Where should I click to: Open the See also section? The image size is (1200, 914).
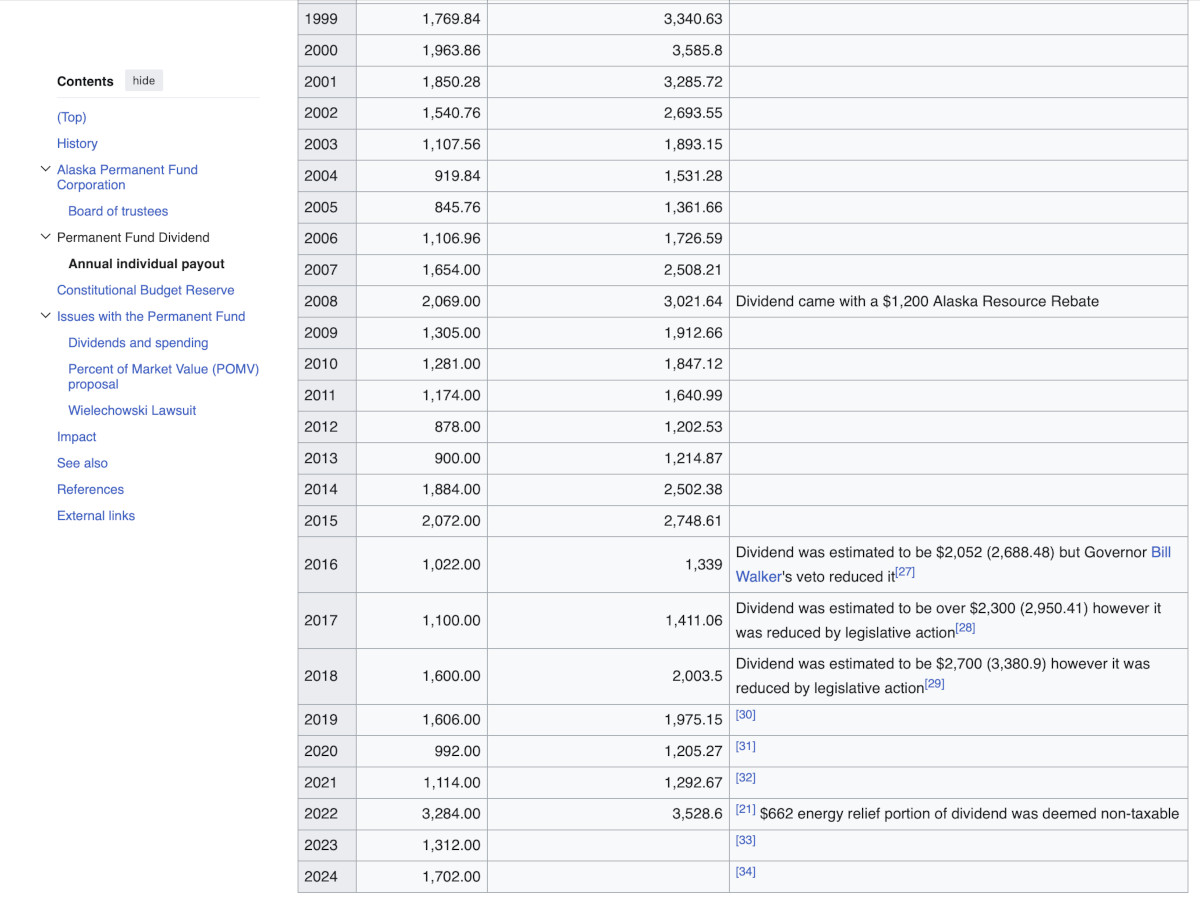[x=82, y=463]
